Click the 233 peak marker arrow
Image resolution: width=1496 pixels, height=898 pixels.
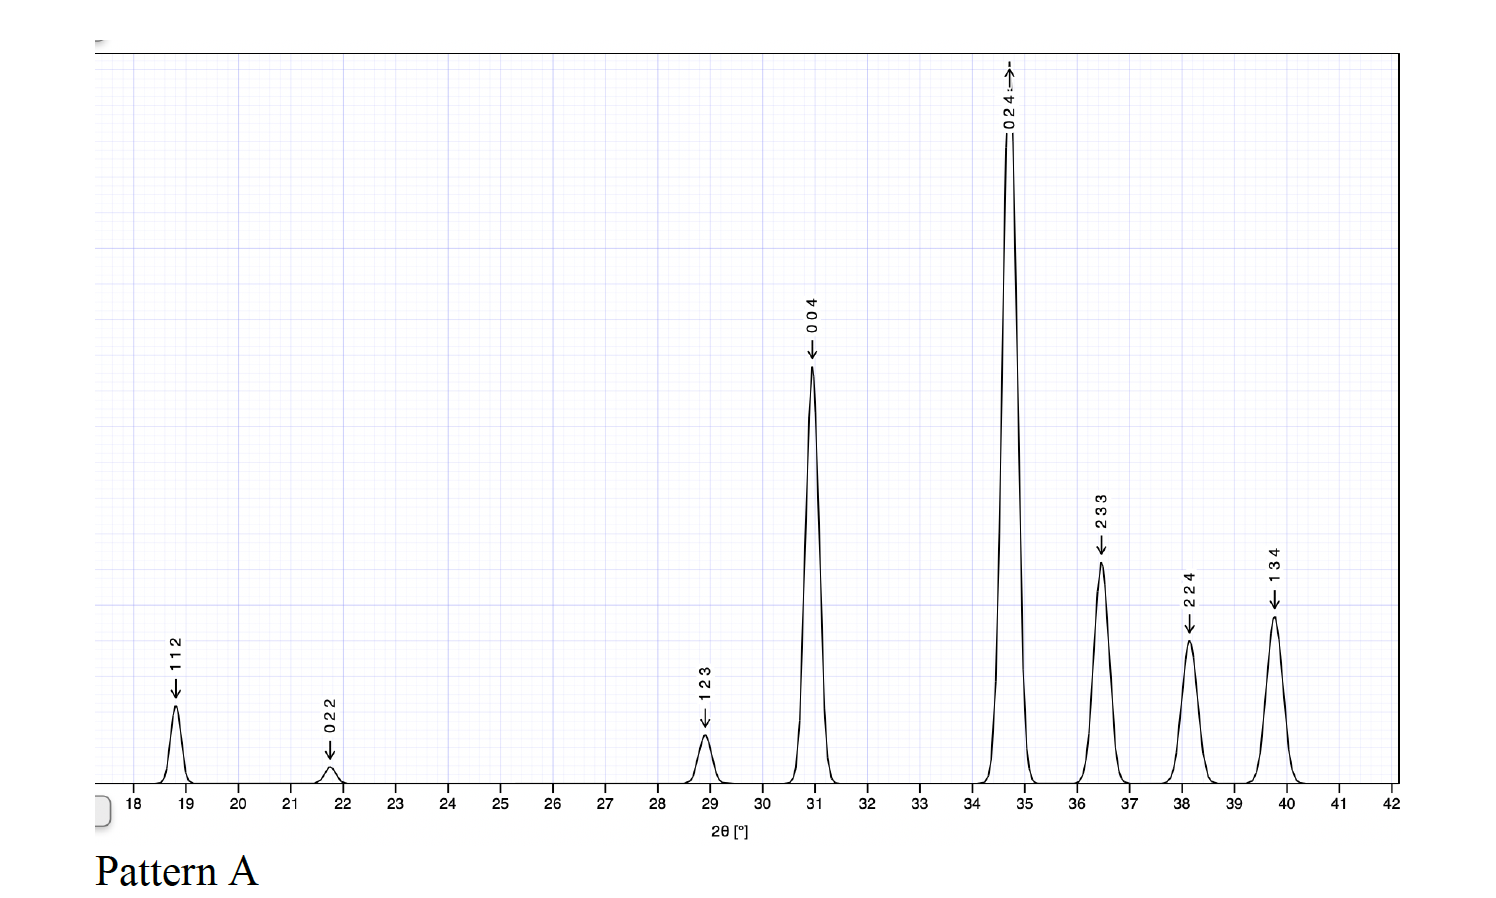(x=1102, y=547)
